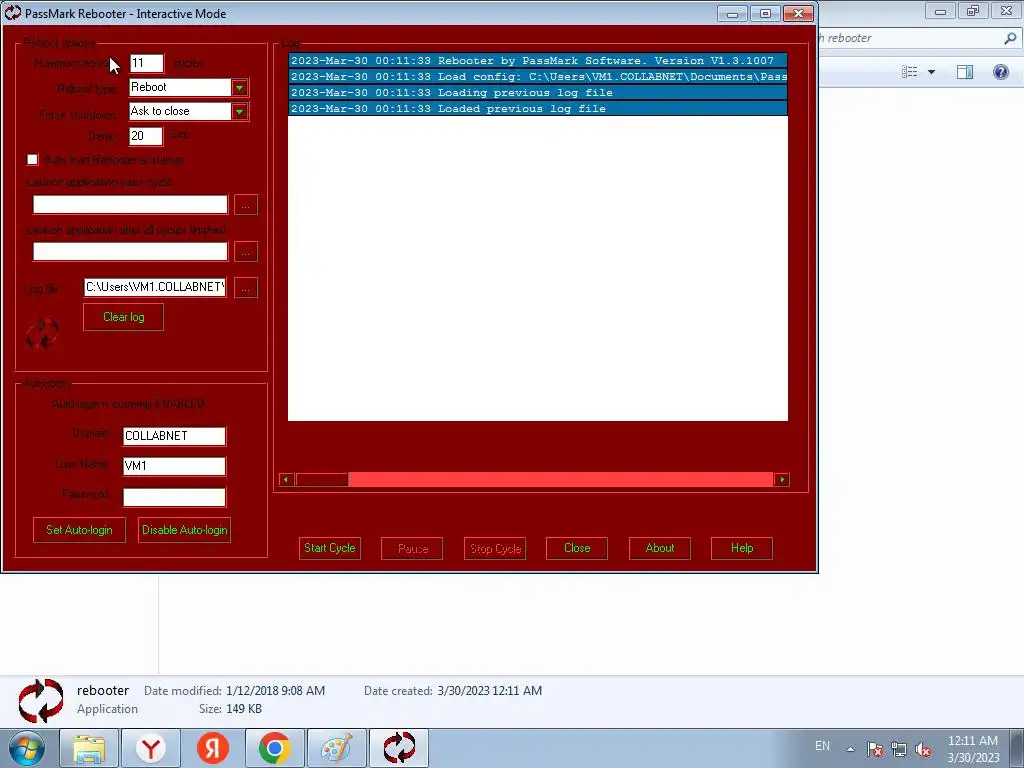Open Action Center flag tray icon
Screen dimensions: 1024x768
875,749
